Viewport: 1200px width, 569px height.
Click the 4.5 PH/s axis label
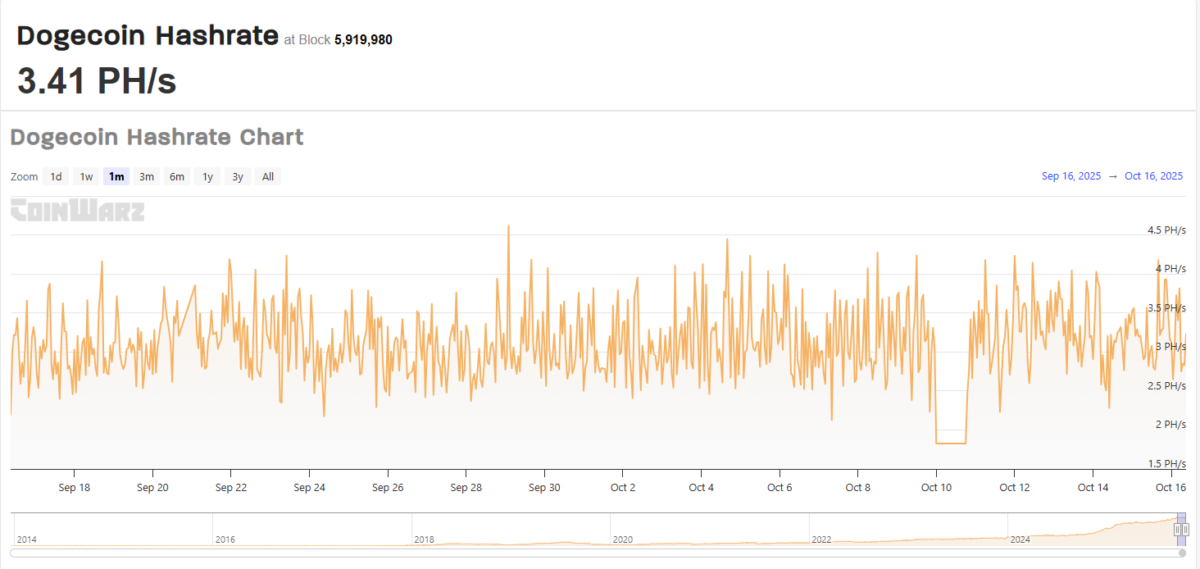point(1166,230)
